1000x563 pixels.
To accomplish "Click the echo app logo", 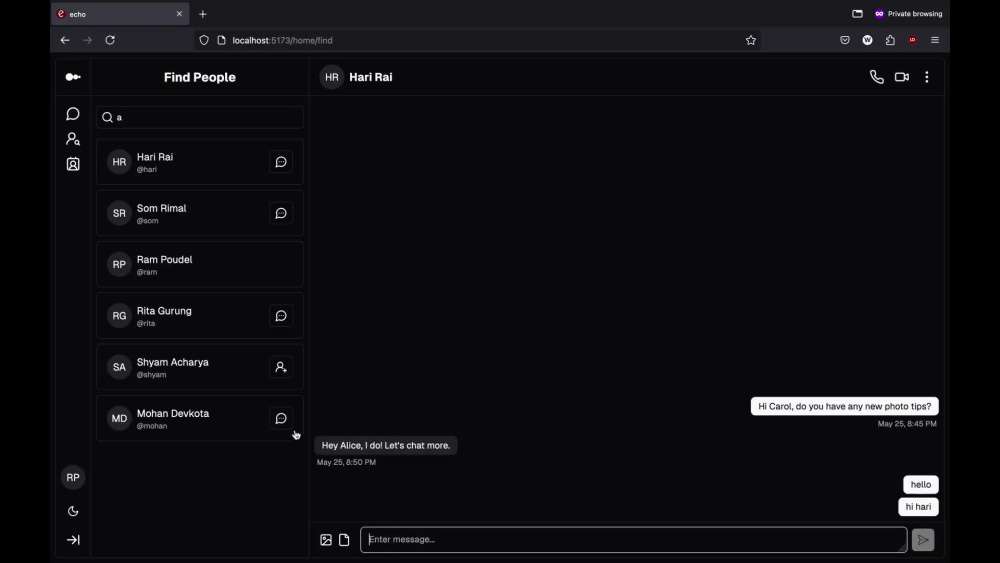I will (73, 77).
